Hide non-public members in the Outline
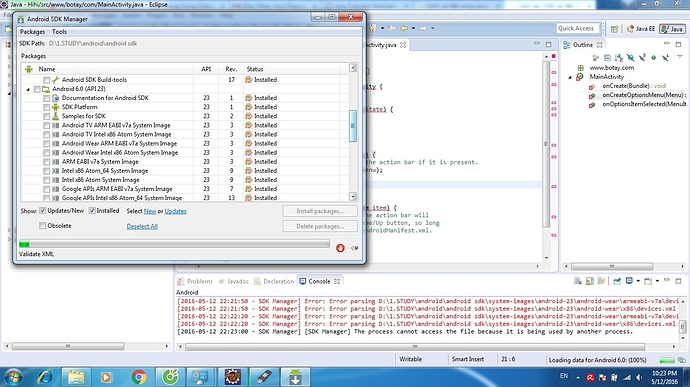Image resolution: width=690 pixels, height=387 pixels. pyautogui.click(x=653, y=58)
